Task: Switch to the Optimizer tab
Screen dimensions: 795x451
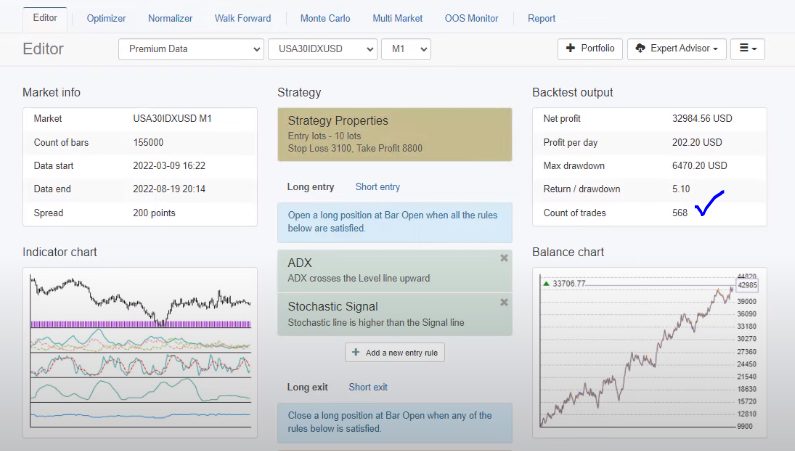Action: pyautogui.click(x=106, y=18)
